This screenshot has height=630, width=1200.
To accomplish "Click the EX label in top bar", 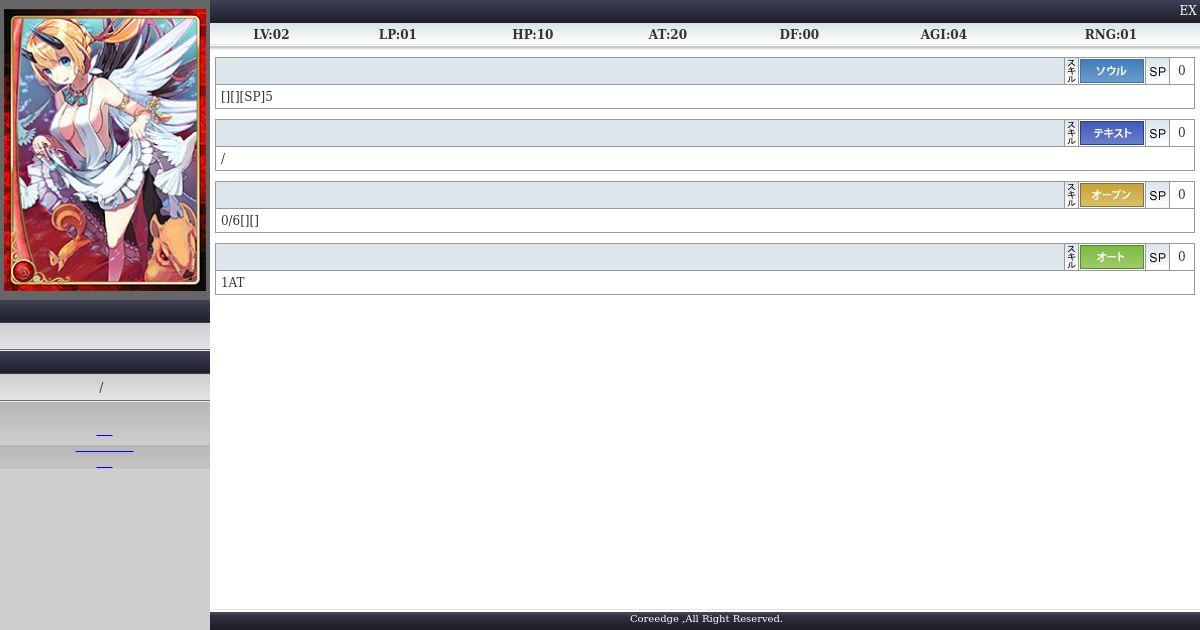I will (1188, 11).
